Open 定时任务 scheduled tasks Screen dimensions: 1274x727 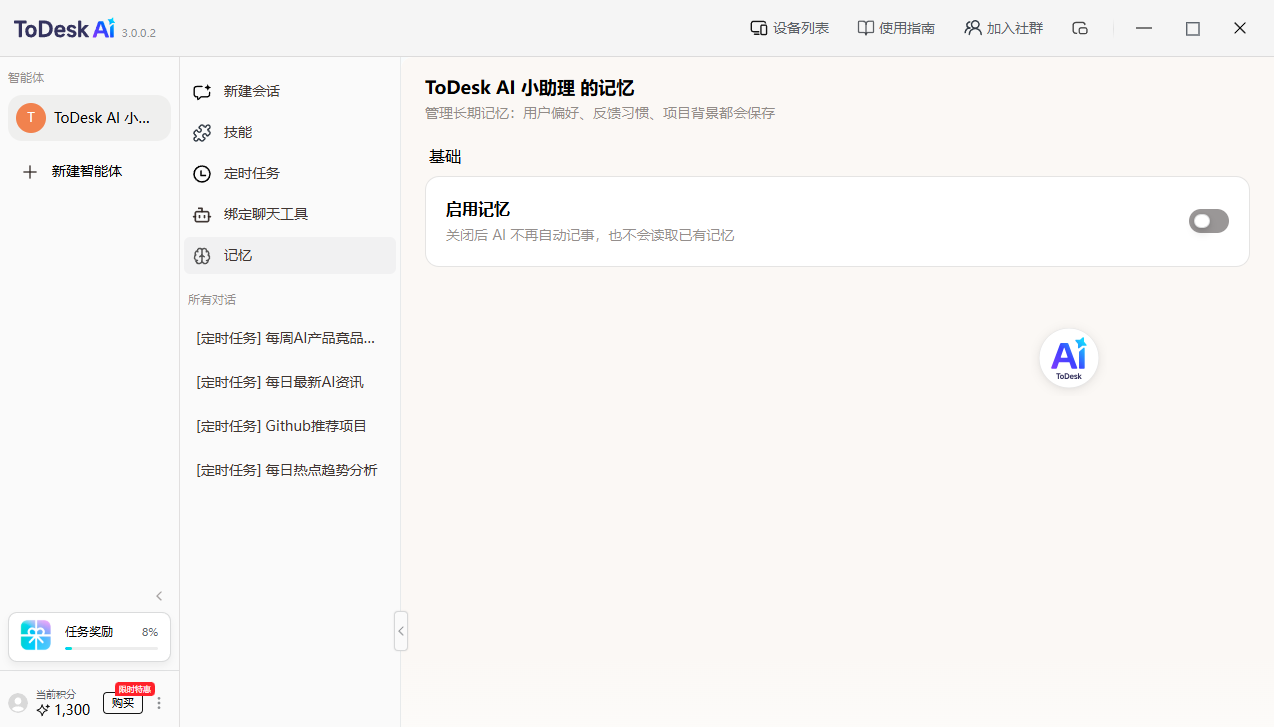(290, 173)
